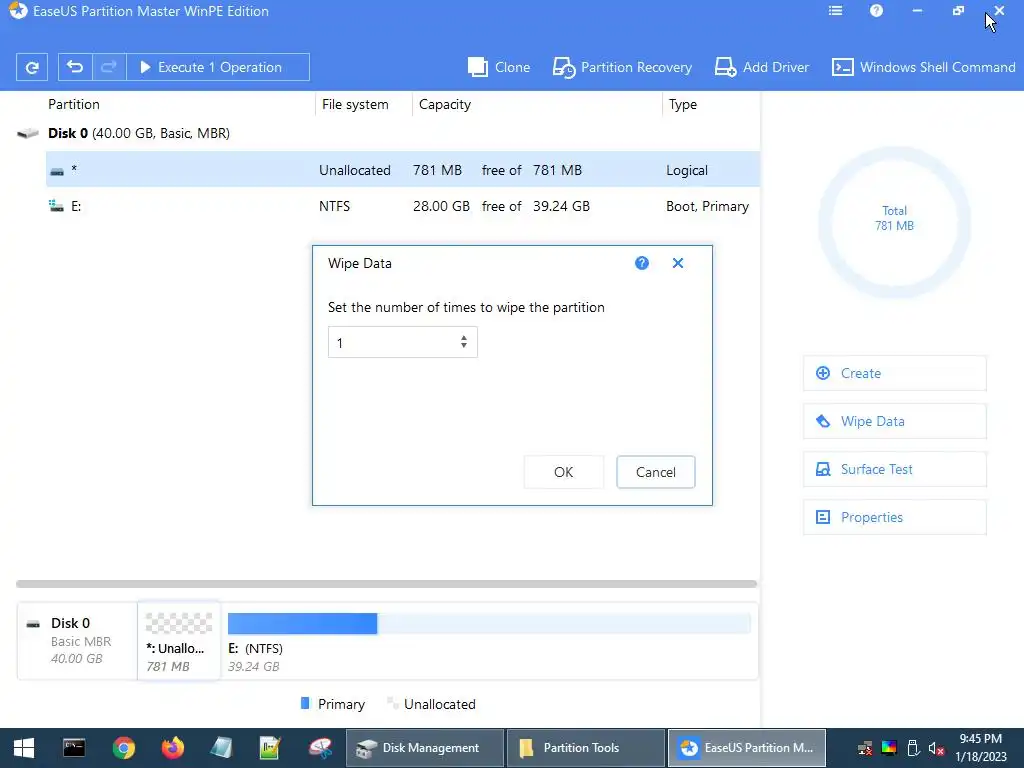Screen dimensions: 1024x768
Task: Start Surface Test from side panel
Action: (x=894, y=470)
